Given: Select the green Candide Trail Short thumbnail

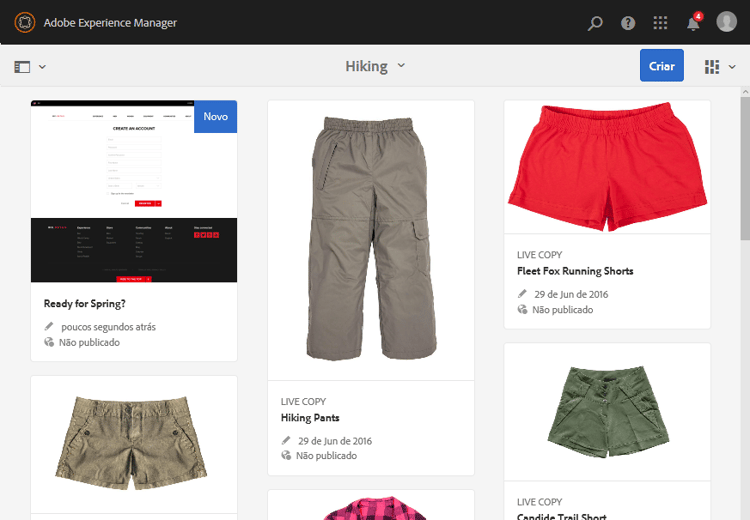Looking at the screenshot, I should (x=607, y=411).
